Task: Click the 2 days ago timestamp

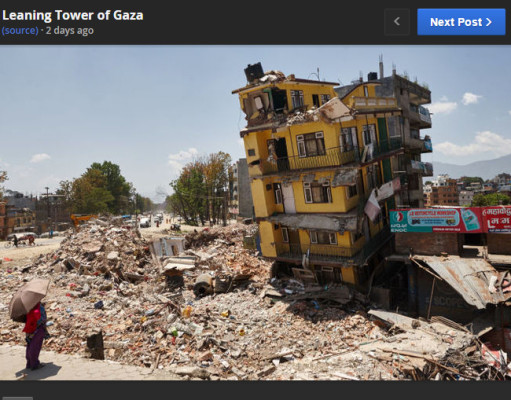Action: [x=70, y=31]
